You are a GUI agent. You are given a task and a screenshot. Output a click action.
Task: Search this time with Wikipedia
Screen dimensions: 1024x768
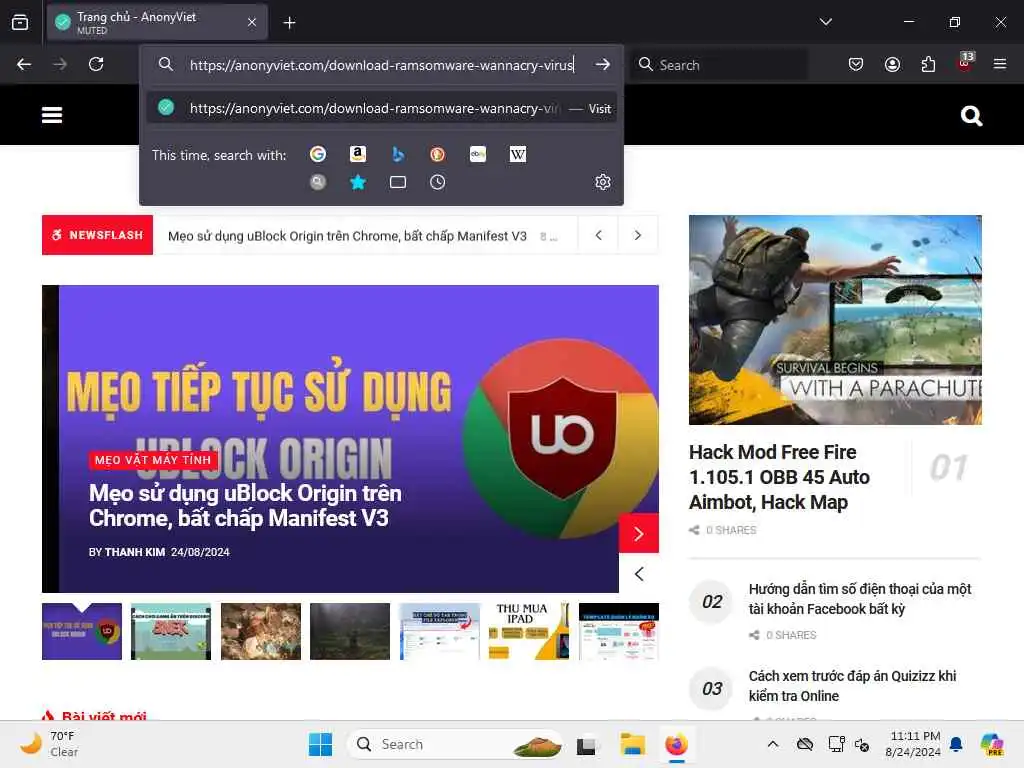[518, 154]
